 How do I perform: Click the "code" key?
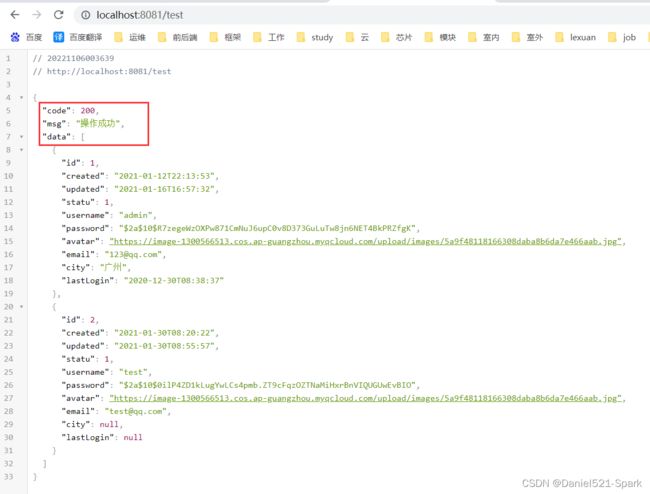pos(56,111)
